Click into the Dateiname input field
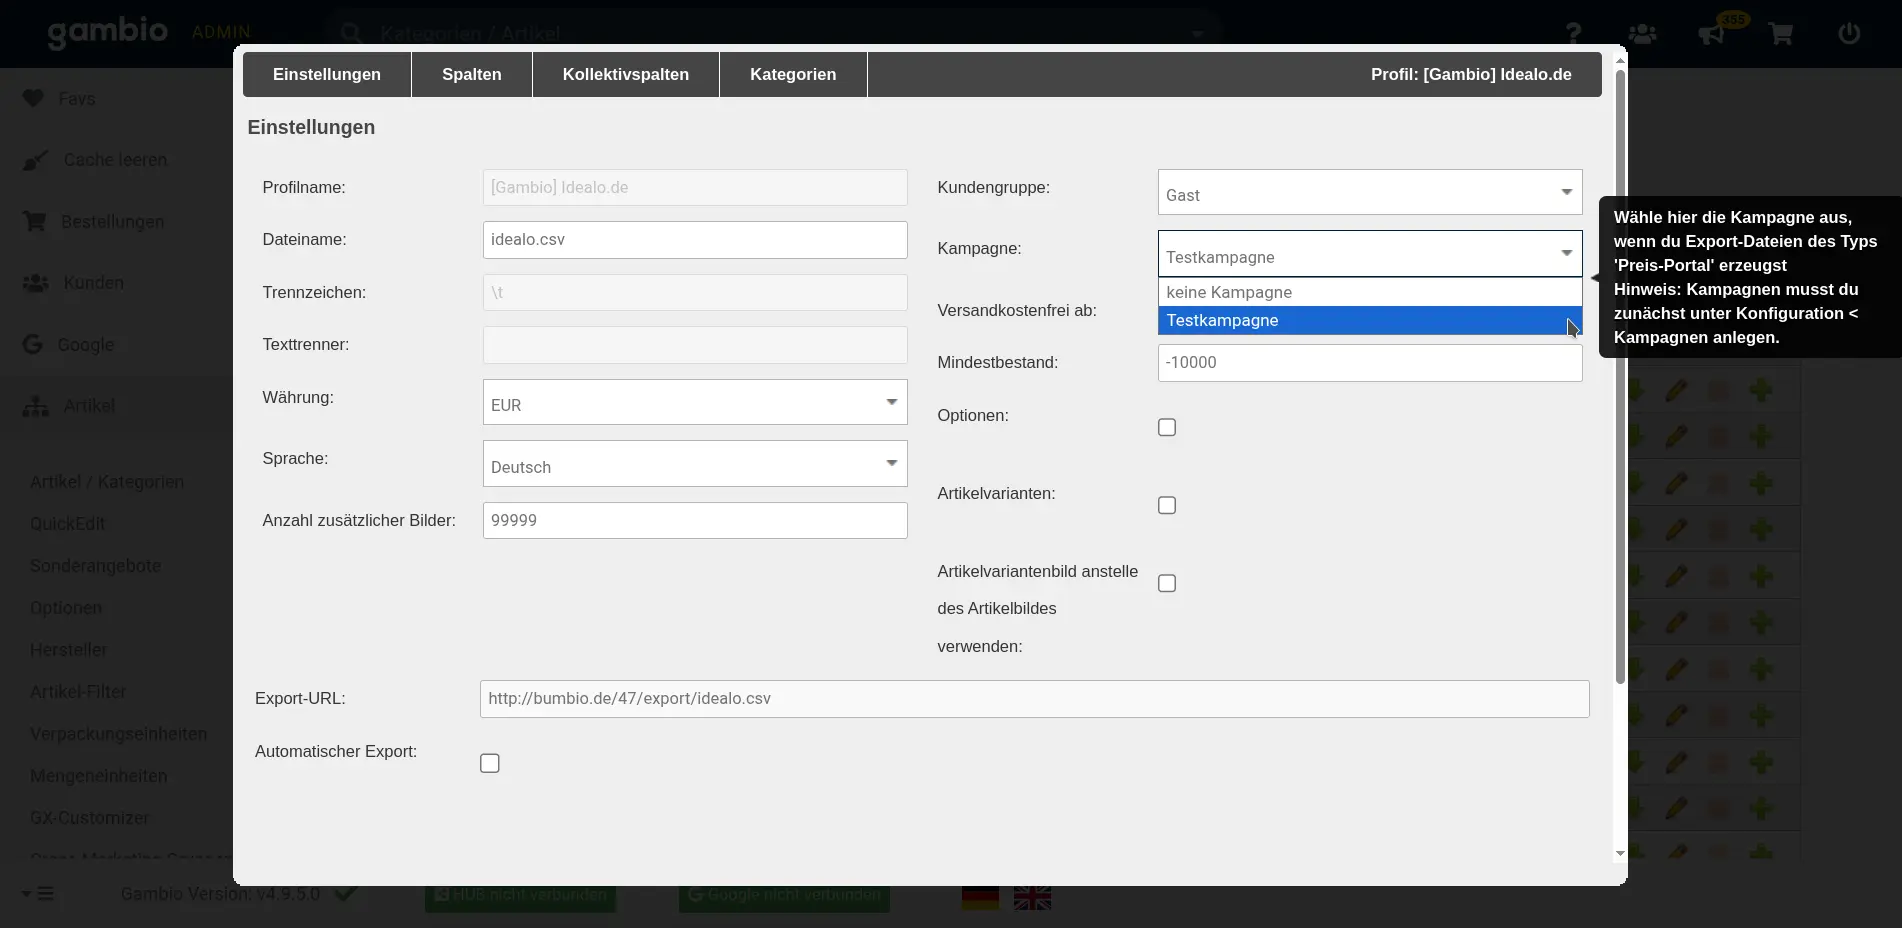Screen dimensions: 1902x928 tap(694, 240)
